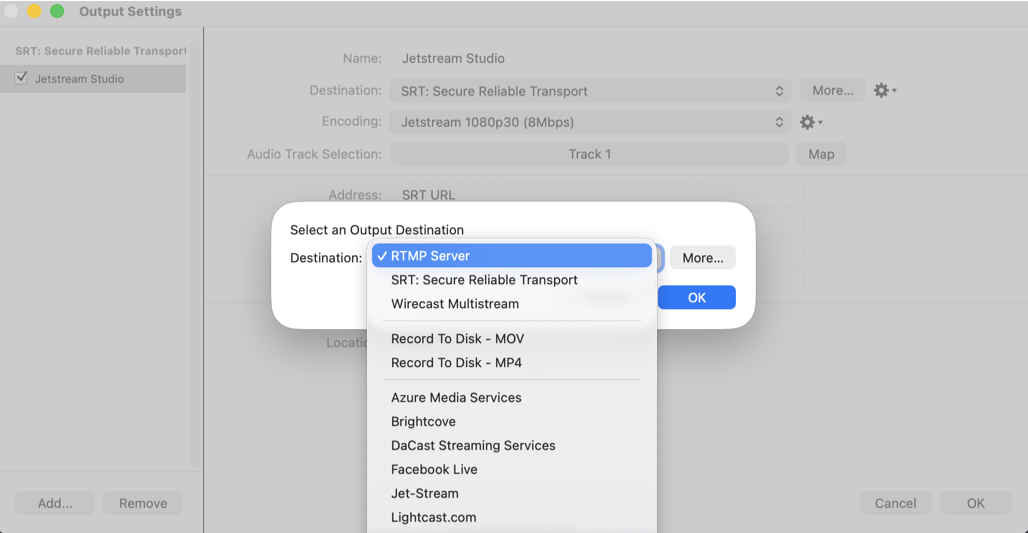Viewport: 1028px width, 533px height.
Task: Open the Encoding preset dropdown
Action: click(x=591, y=122)
